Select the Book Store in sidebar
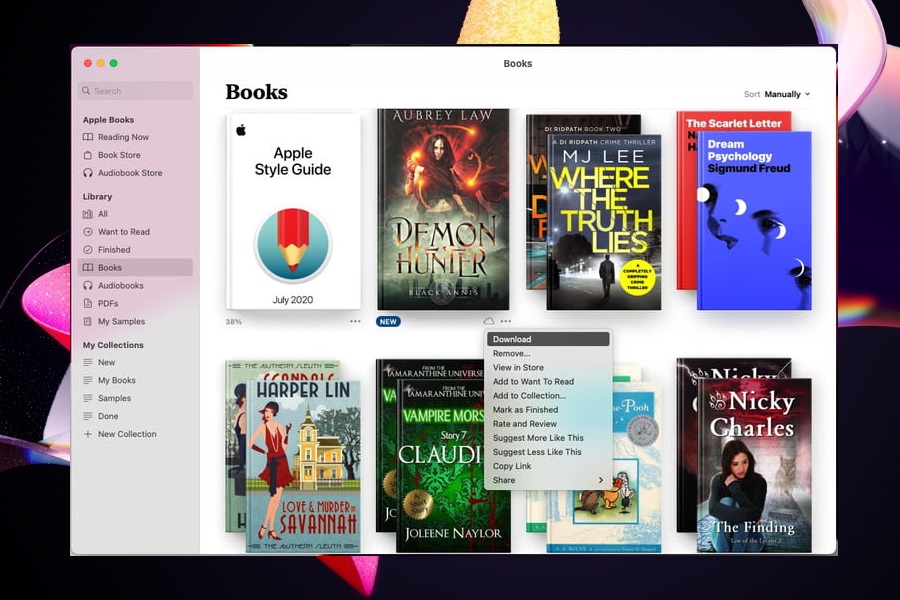 pyautogui.click(x=115, y=155)
